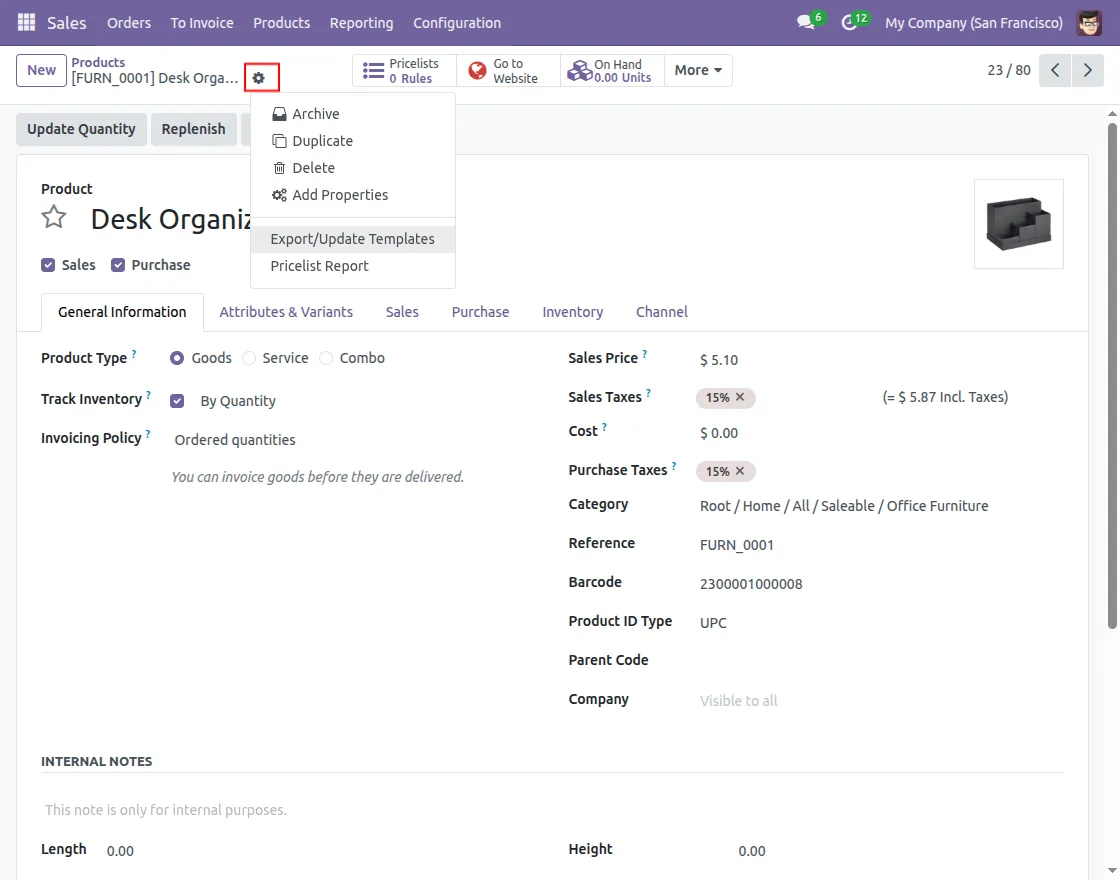This screenshot has width=1120, height=880.
Task: Open the activities clock icon
Action: click(850, 22)
